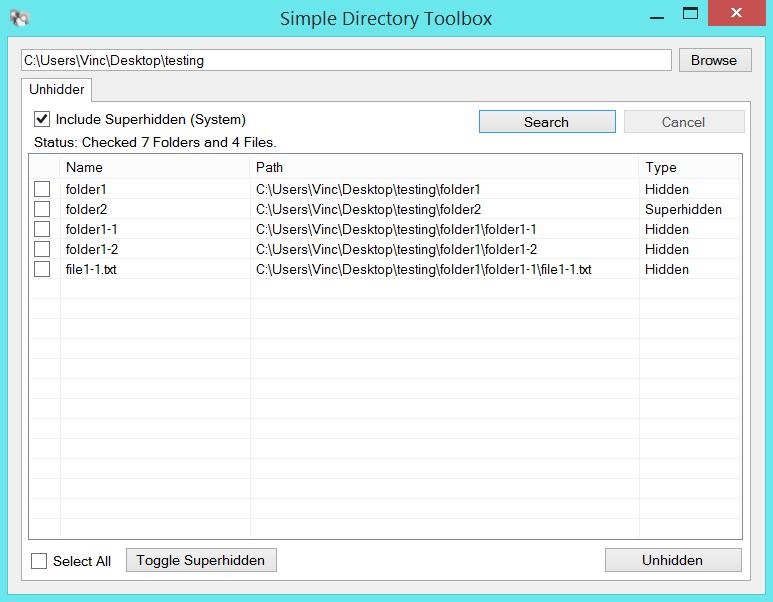Tick the Select All checkbox

coord(39,561)
